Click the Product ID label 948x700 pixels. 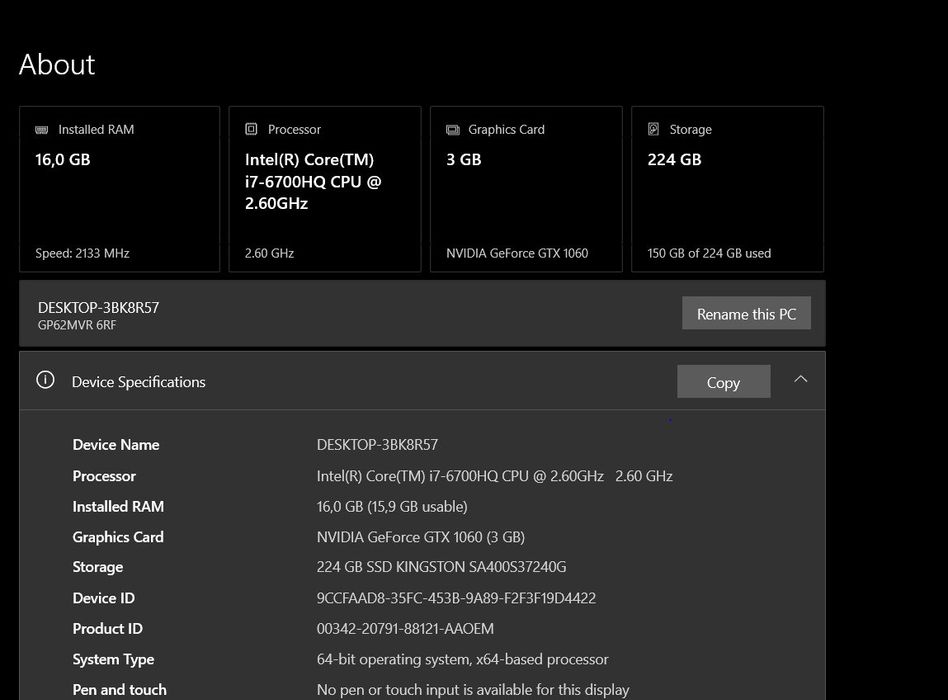click(108, 629)
